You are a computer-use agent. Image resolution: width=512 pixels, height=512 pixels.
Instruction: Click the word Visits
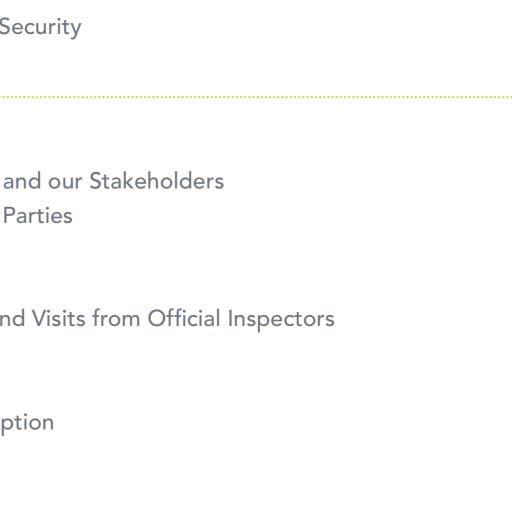(x=59, y=318)
